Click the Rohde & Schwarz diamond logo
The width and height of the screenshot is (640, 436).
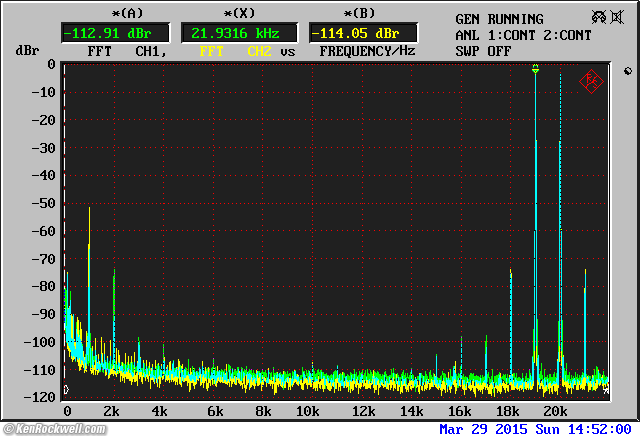click(591, 81)
